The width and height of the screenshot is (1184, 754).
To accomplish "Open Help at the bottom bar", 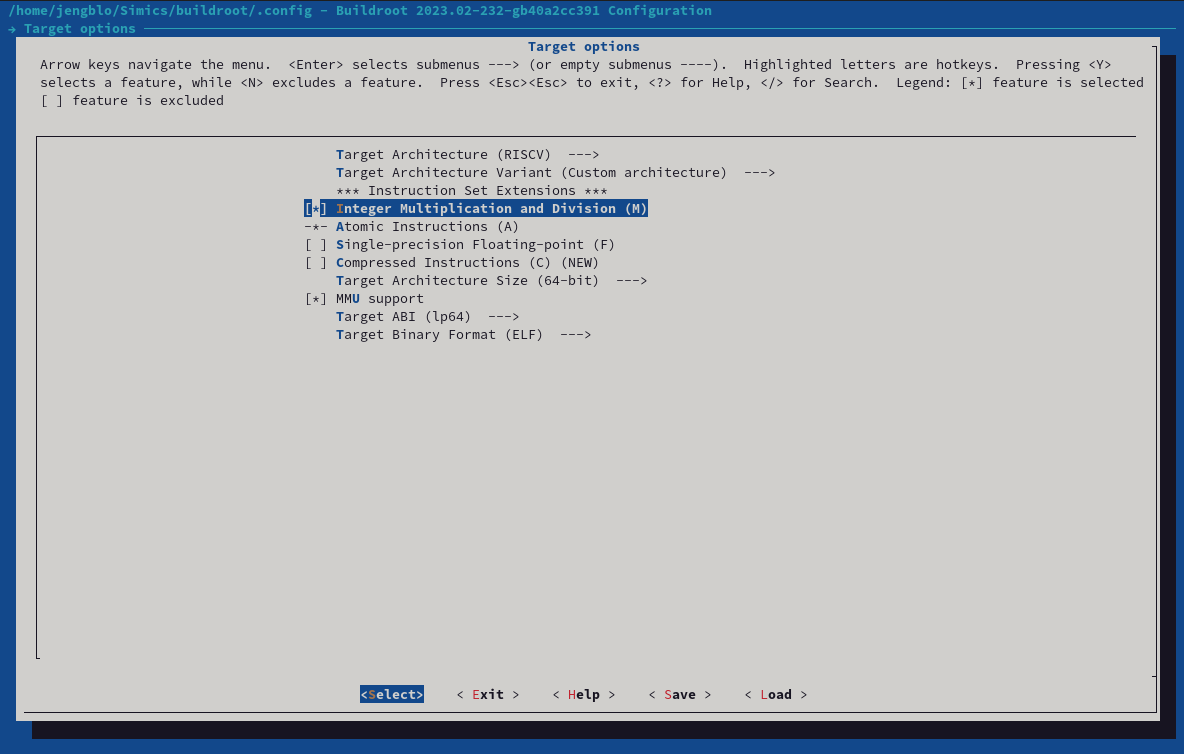I will pyautogui.click(x=583, y=695).
